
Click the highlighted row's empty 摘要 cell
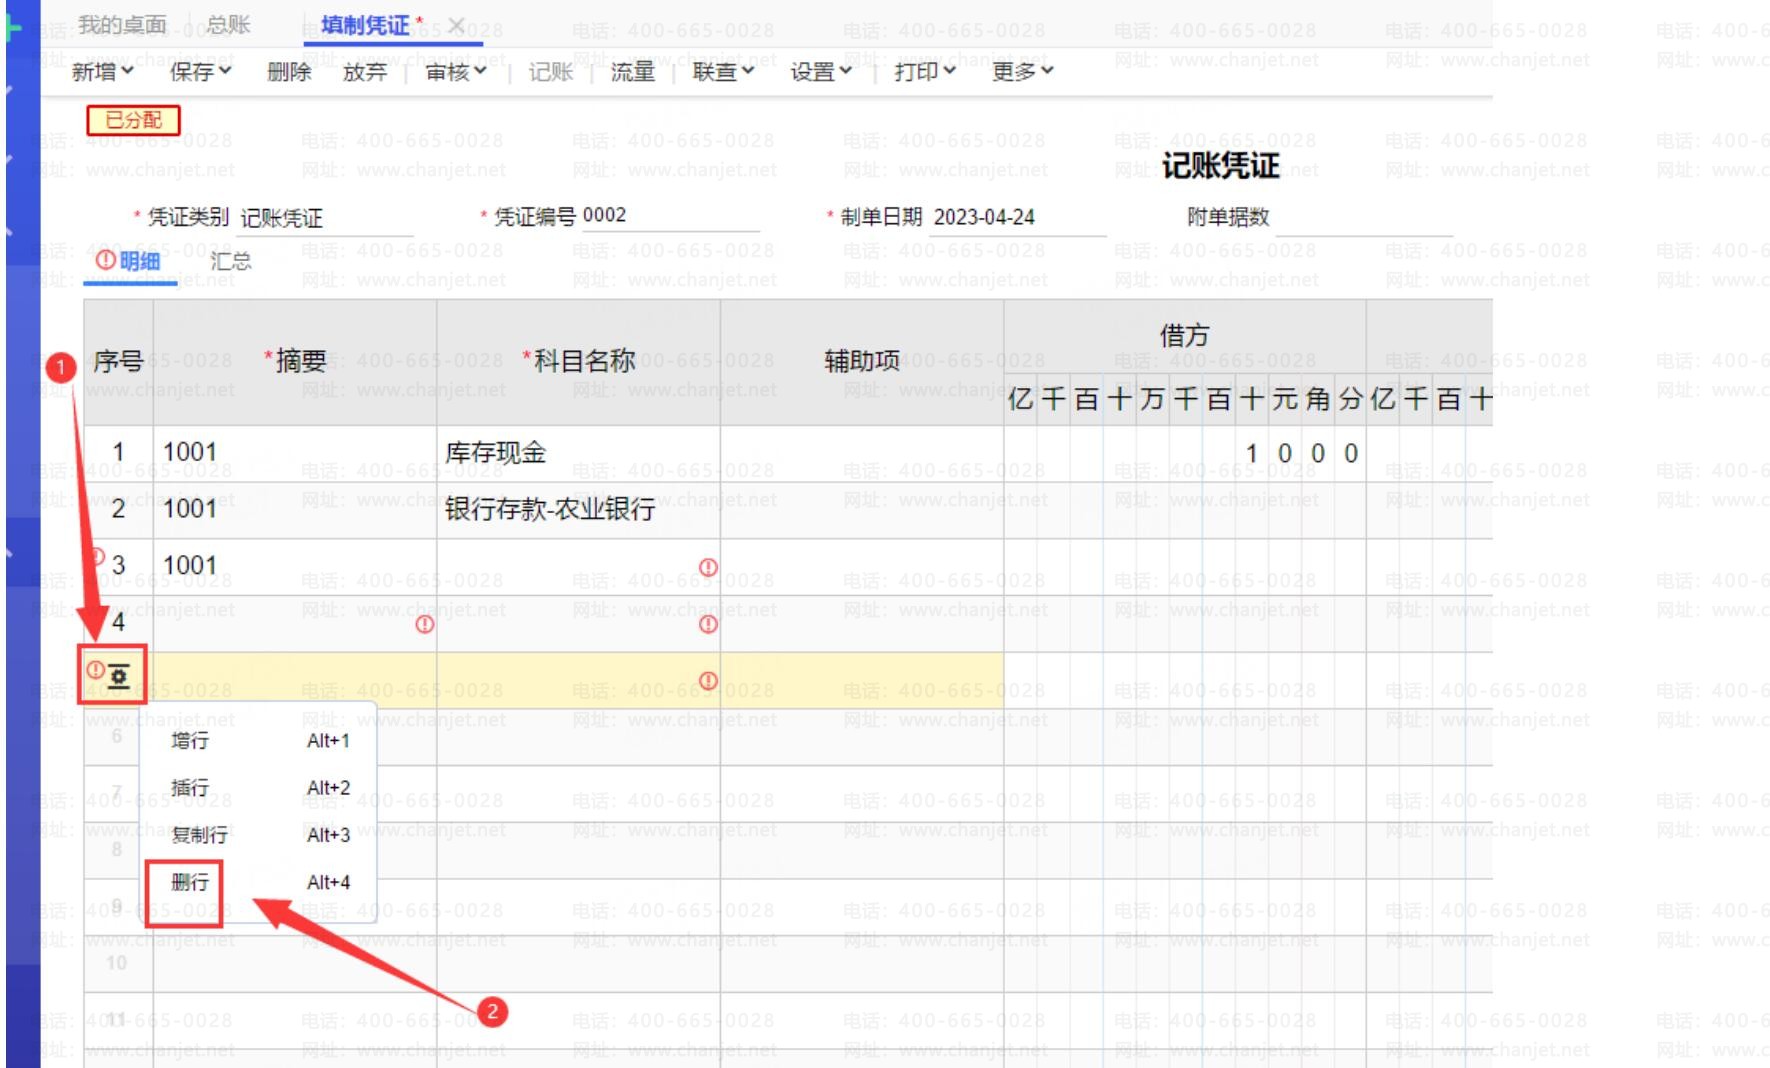click(x=295, y=681)
